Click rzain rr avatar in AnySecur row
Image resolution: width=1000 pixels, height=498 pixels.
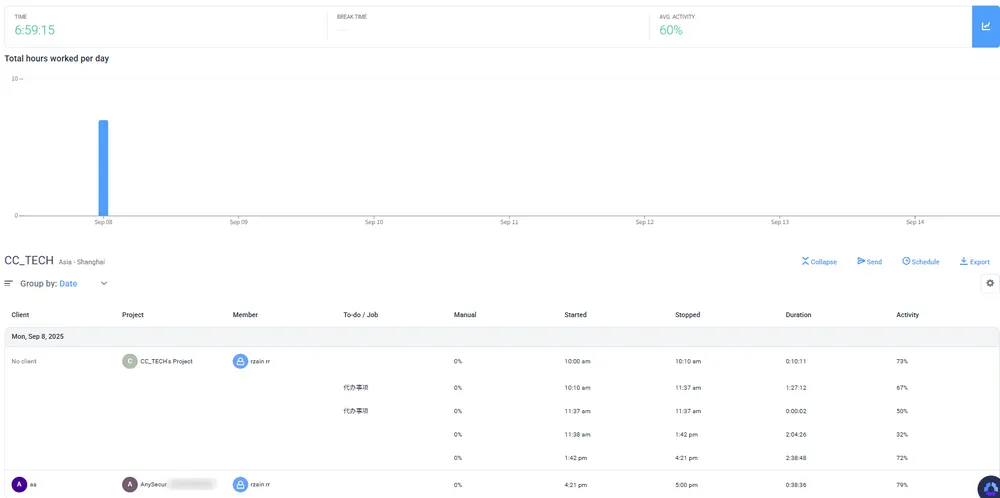click(x=240, y=485)
